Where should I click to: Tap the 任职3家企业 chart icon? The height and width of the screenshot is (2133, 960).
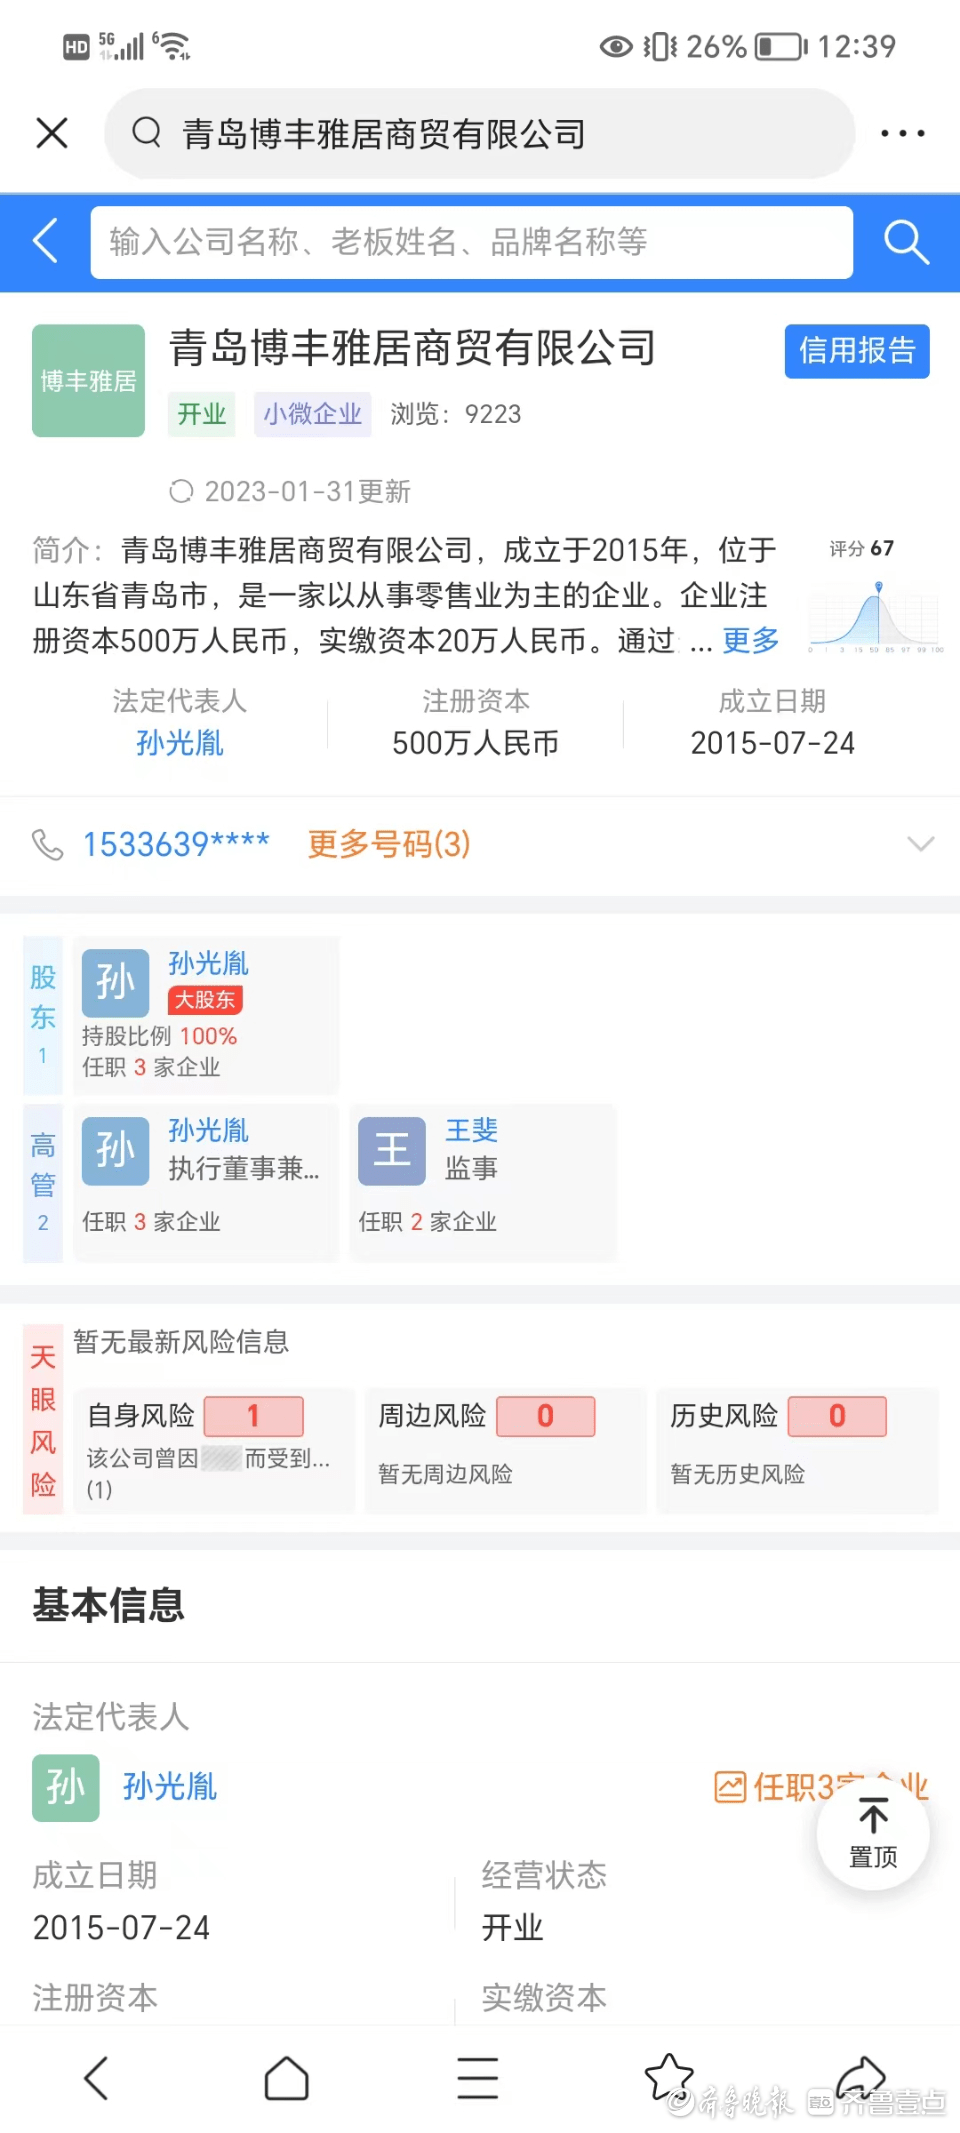pos(730,1787)
